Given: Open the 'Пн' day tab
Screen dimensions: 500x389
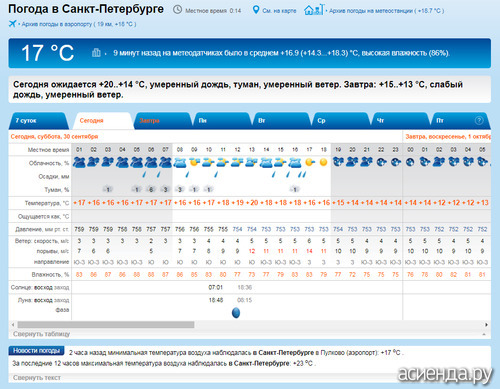Looking at the screenshot, I should pyautogui.click(x=222, y=121).
